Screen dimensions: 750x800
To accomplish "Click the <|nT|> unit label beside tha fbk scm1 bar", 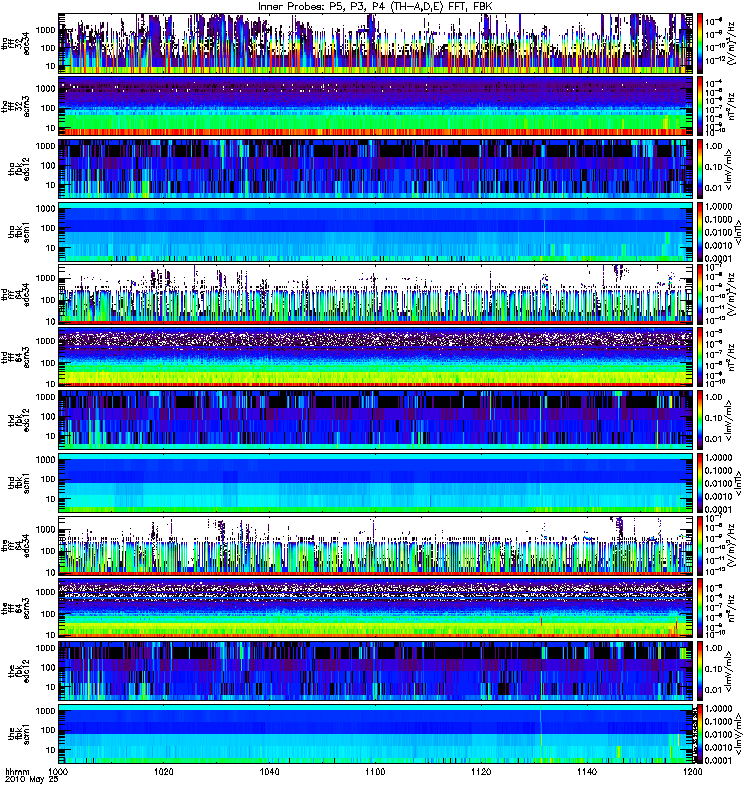I will pyautogui.click(x=738, y=232).
